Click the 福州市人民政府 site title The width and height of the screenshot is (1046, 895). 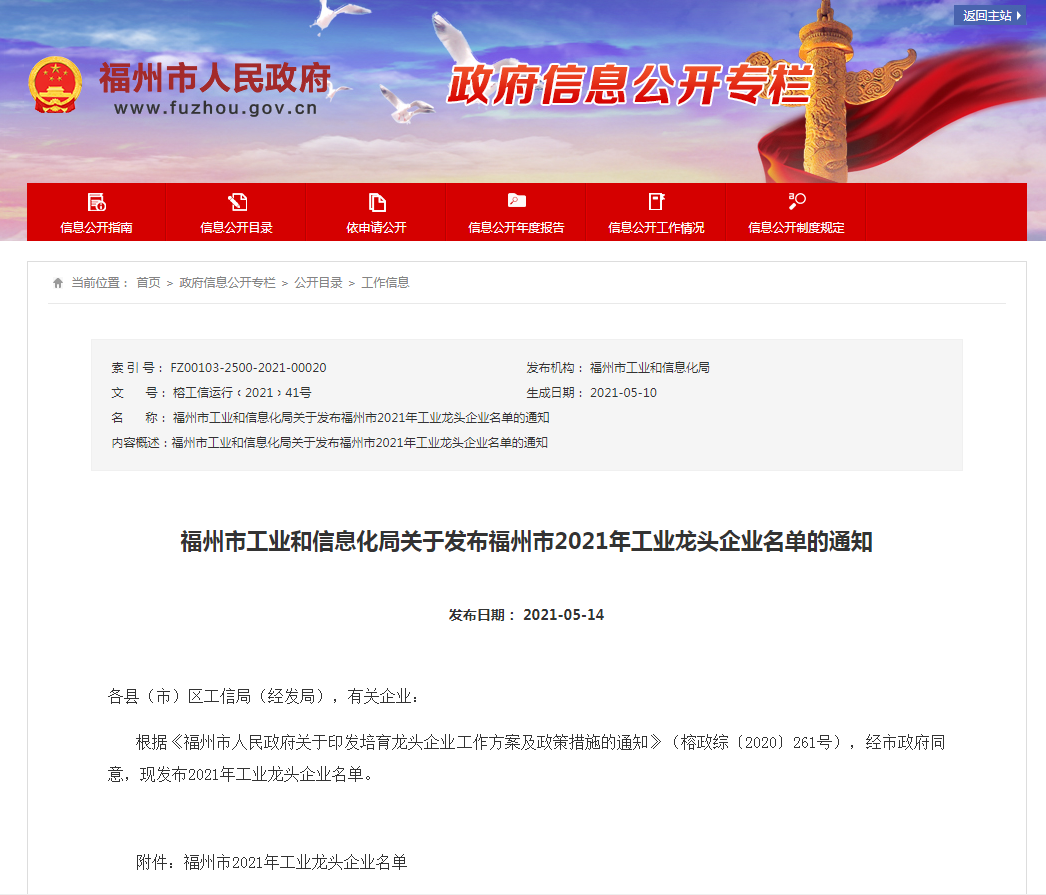tap(214, 78)
